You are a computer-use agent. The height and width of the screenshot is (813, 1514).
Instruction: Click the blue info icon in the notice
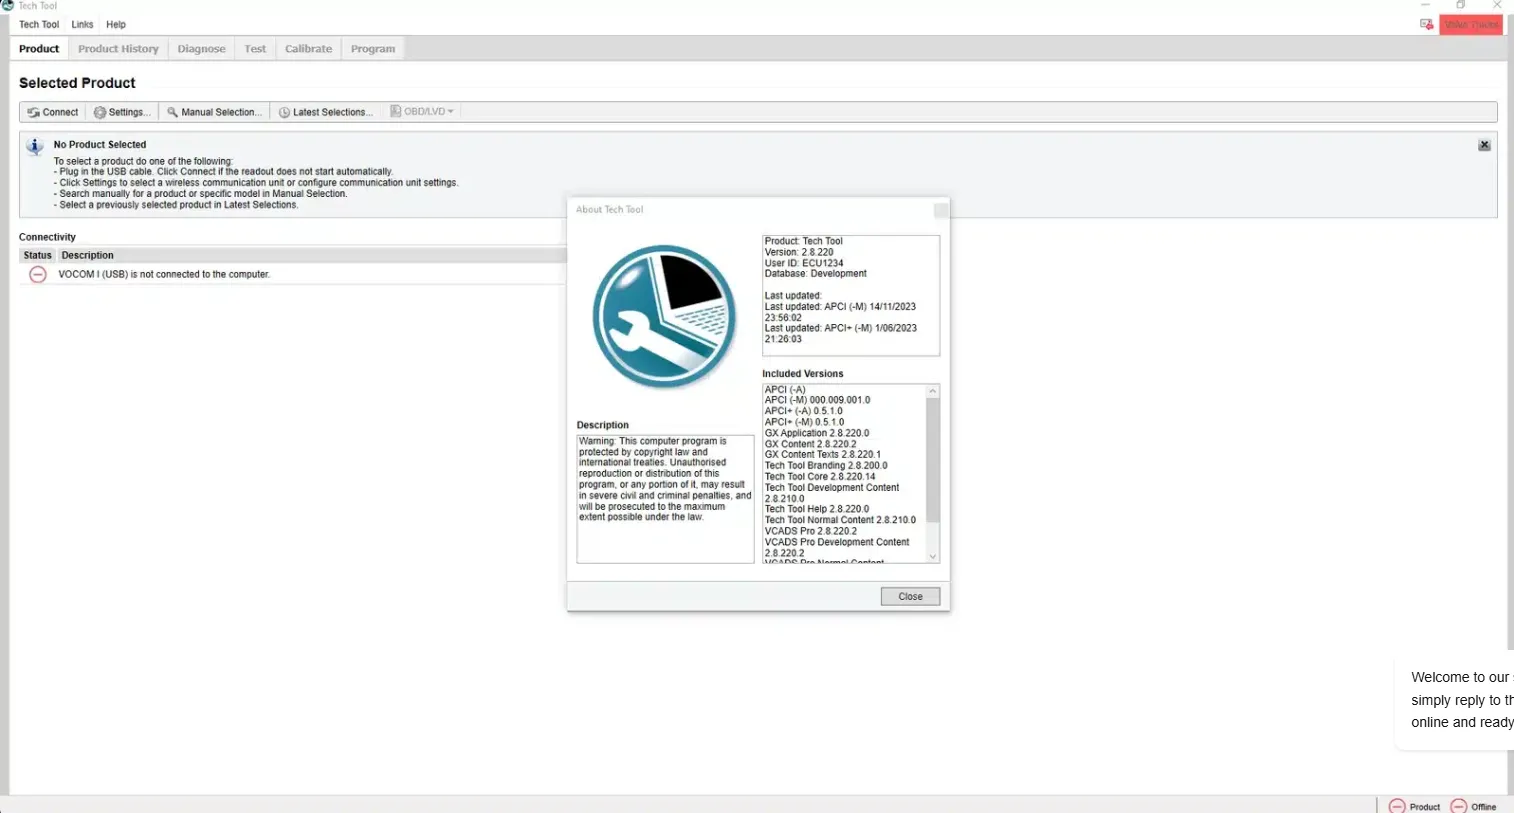coord(35,147)
